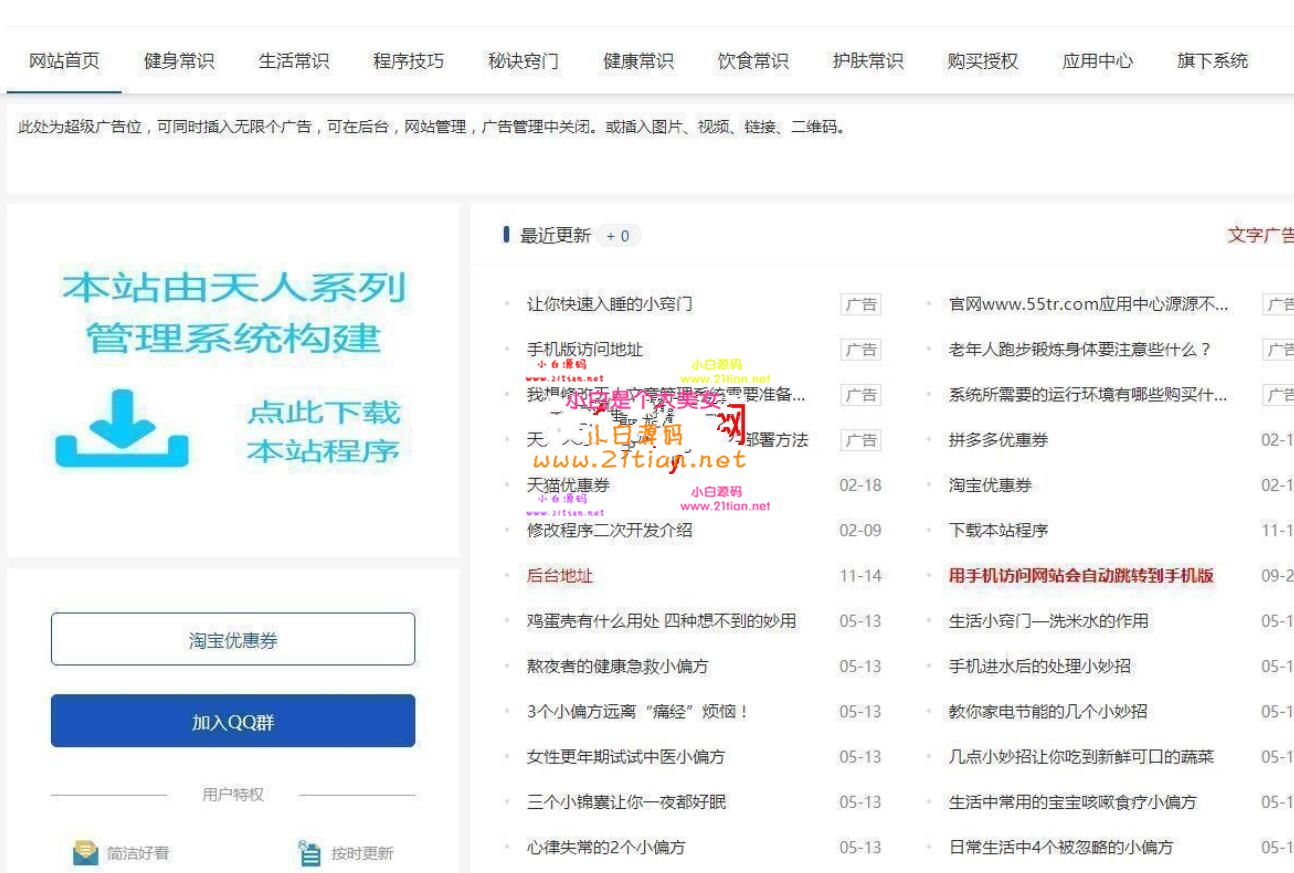Click the 简洁好看 envelope icon
The image size is (1294, 873).
pos(86,853)
